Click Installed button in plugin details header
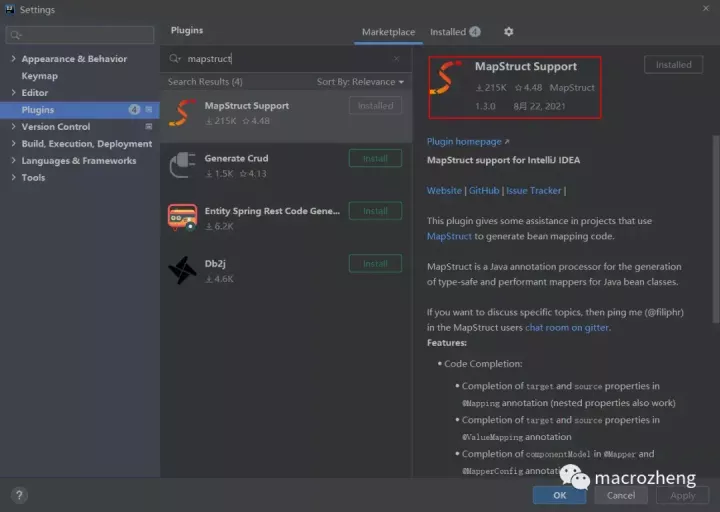Screen dimensions: 720x512 (x=673, y=65)
